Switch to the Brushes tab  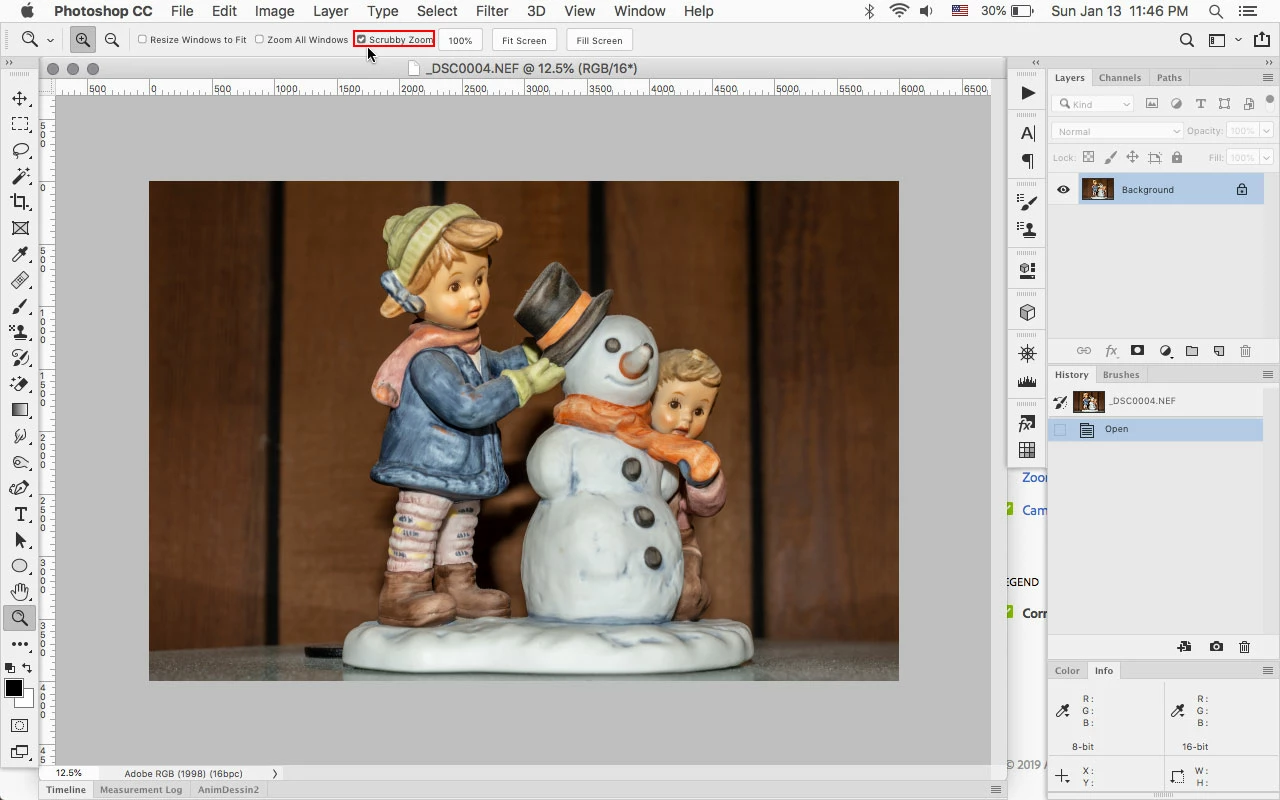(x=1121, y=374)
